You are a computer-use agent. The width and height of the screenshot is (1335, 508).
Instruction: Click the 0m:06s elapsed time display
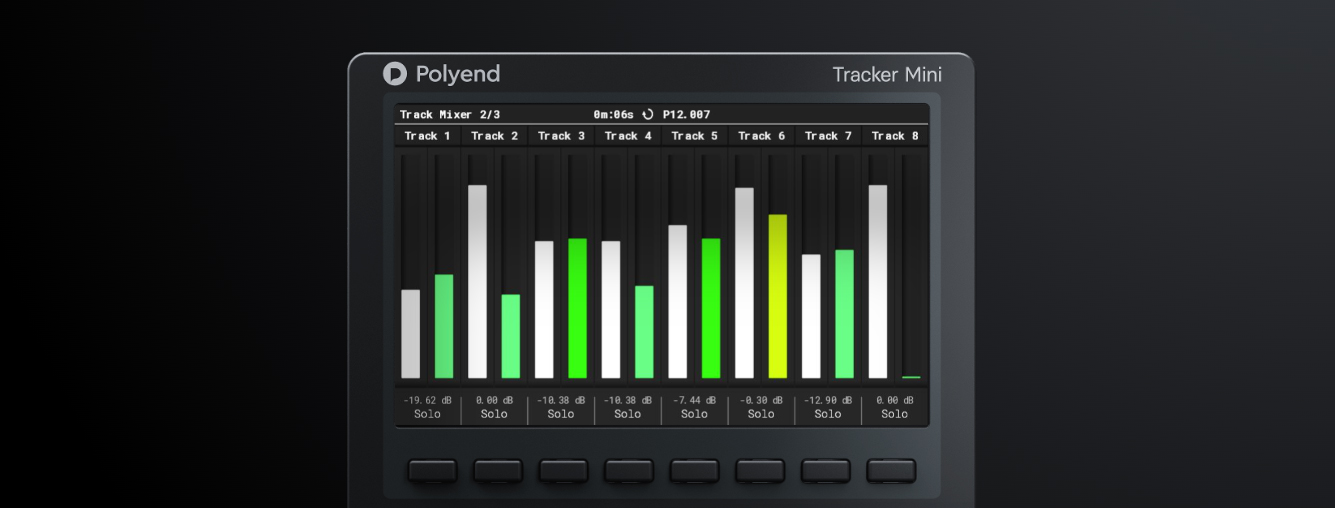coord(614,115)
